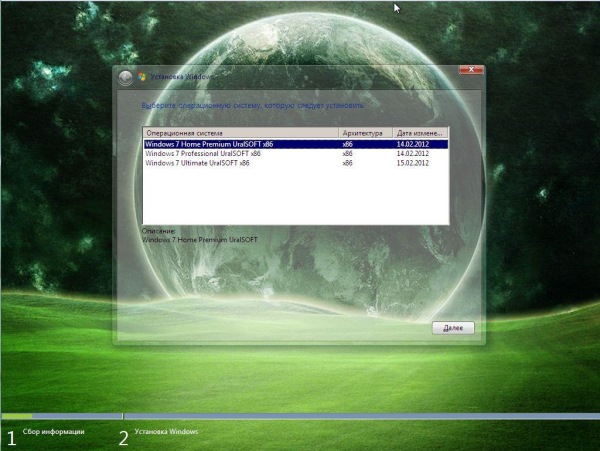The height and width of the screenshot is (451, 600).
Task: Click the 14.02.2012 date in Home Premium row
Action: (411, 144)
